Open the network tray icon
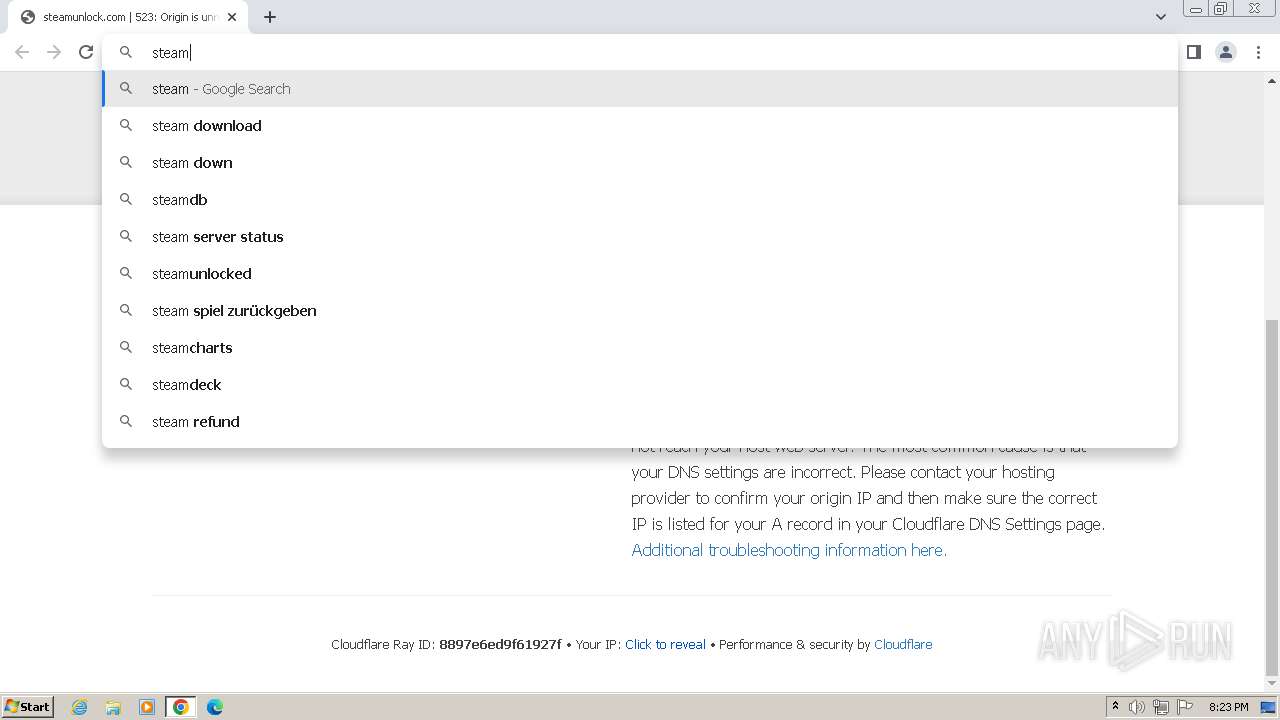Screen dimensions: 1280x720 point(1161,707)
